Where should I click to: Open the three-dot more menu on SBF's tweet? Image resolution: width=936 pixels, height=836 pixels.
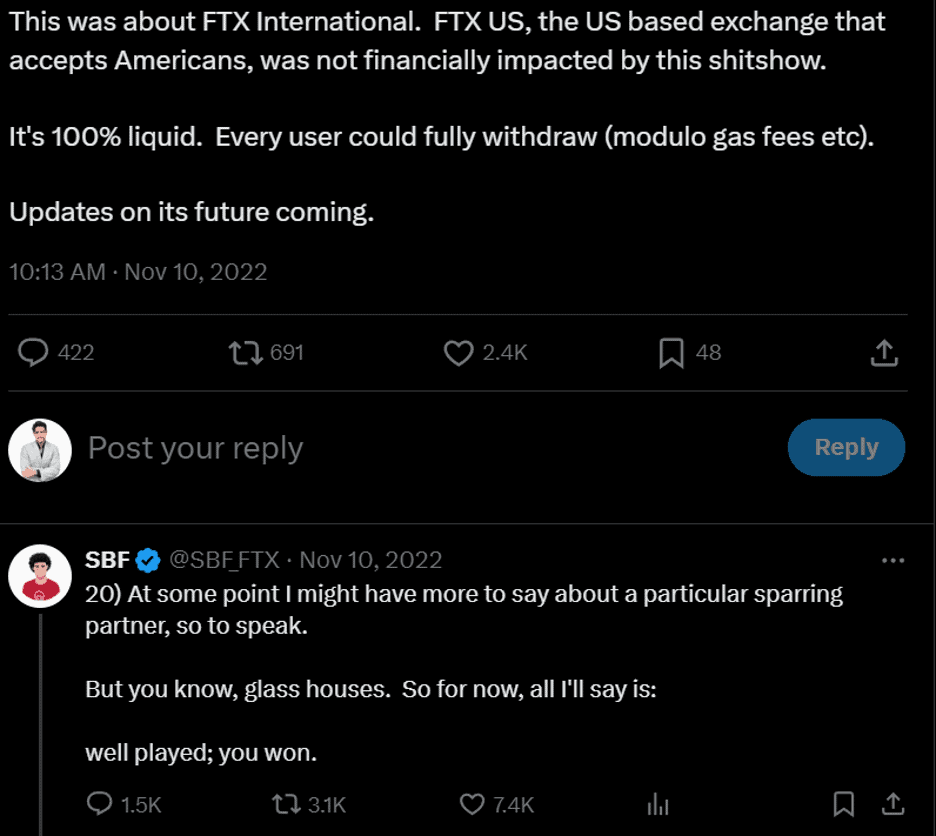point(892,560)
